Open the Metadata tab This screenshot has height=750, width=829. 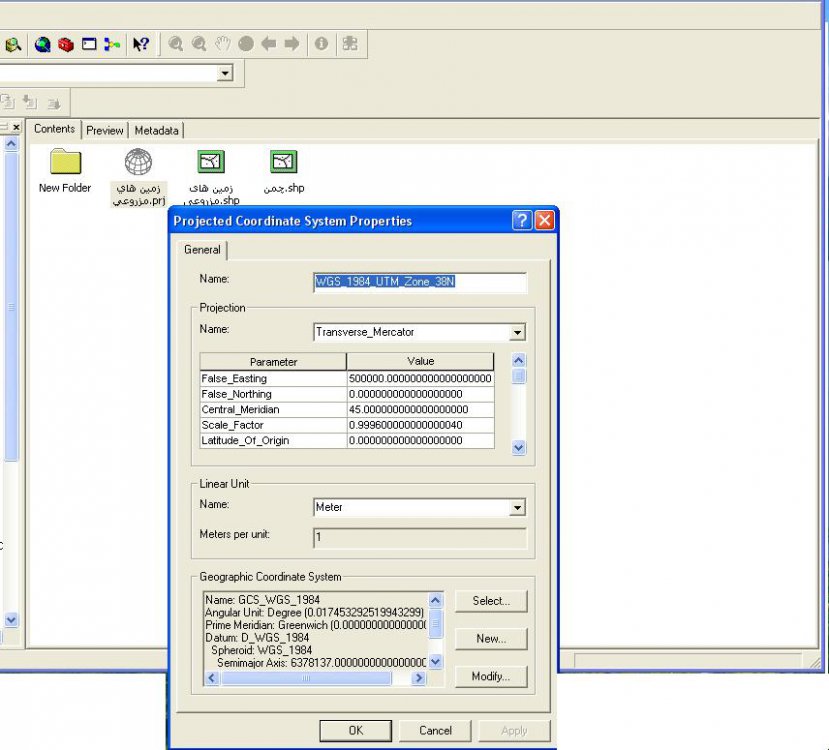[156, 130]
